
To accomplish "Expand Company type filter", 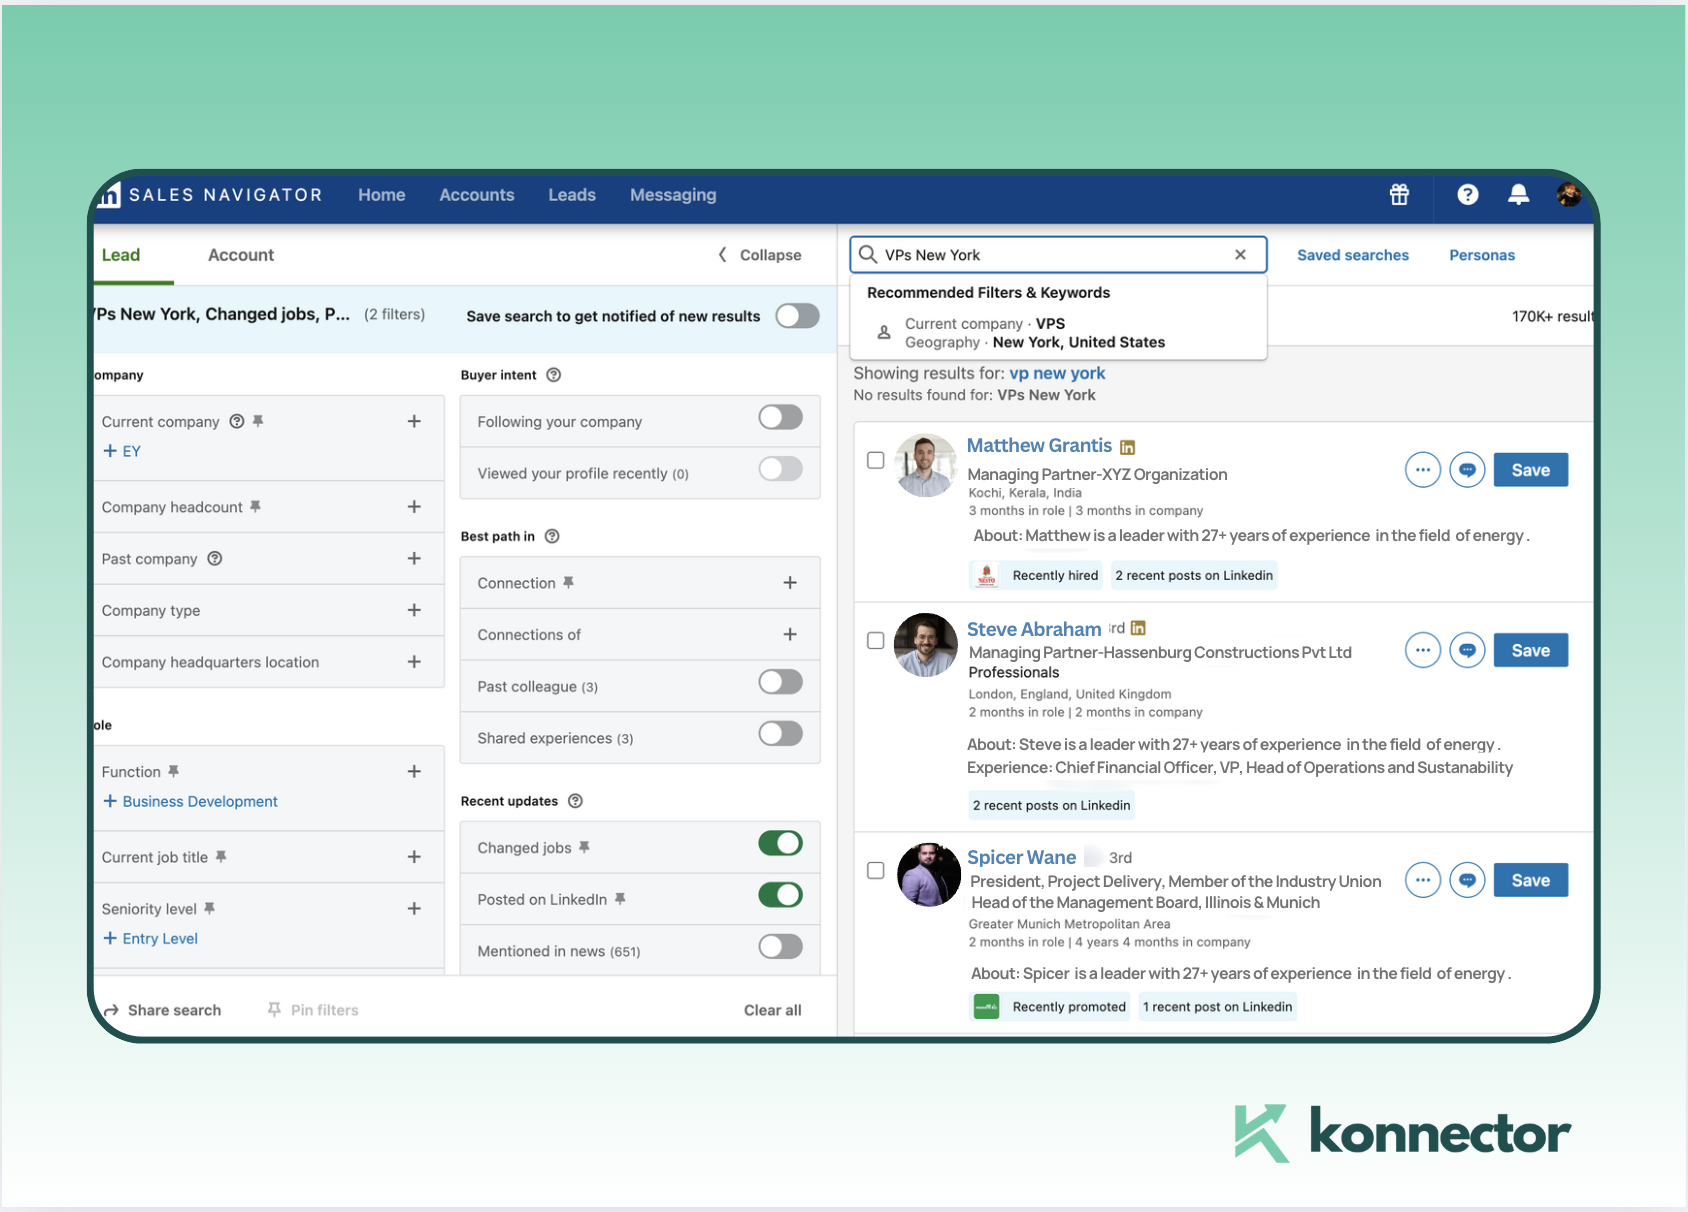I will (x=414, y=610).
